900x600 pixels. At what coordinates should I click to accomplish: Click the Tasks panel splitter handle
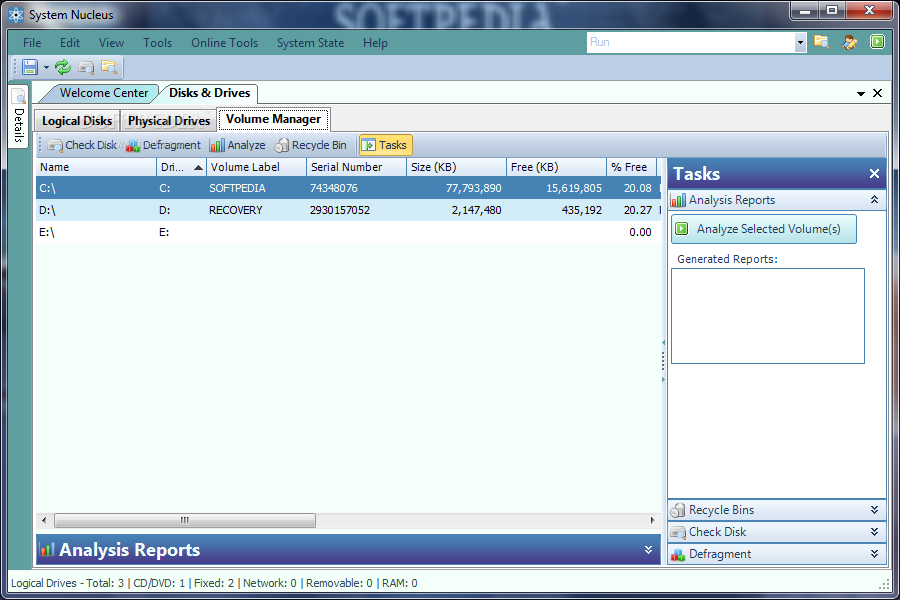coord(663,361)
